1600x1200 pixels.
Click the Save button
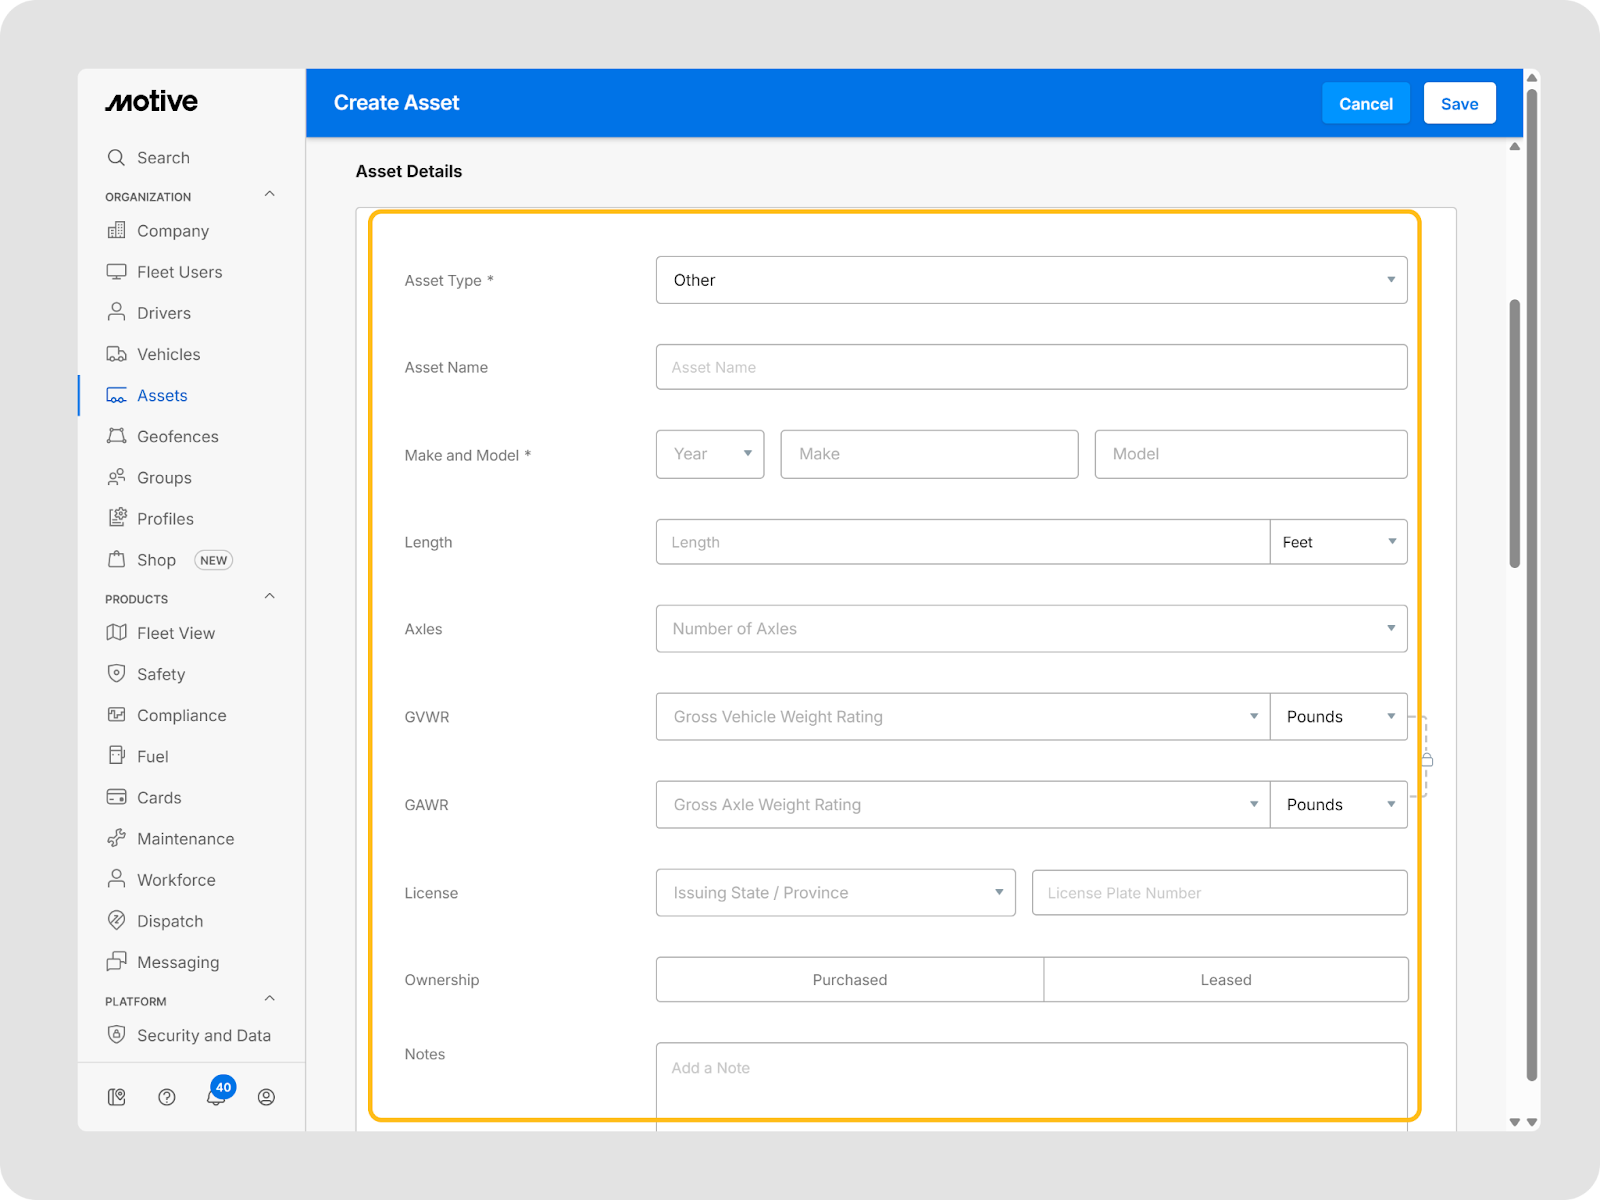click(1459, 104)
